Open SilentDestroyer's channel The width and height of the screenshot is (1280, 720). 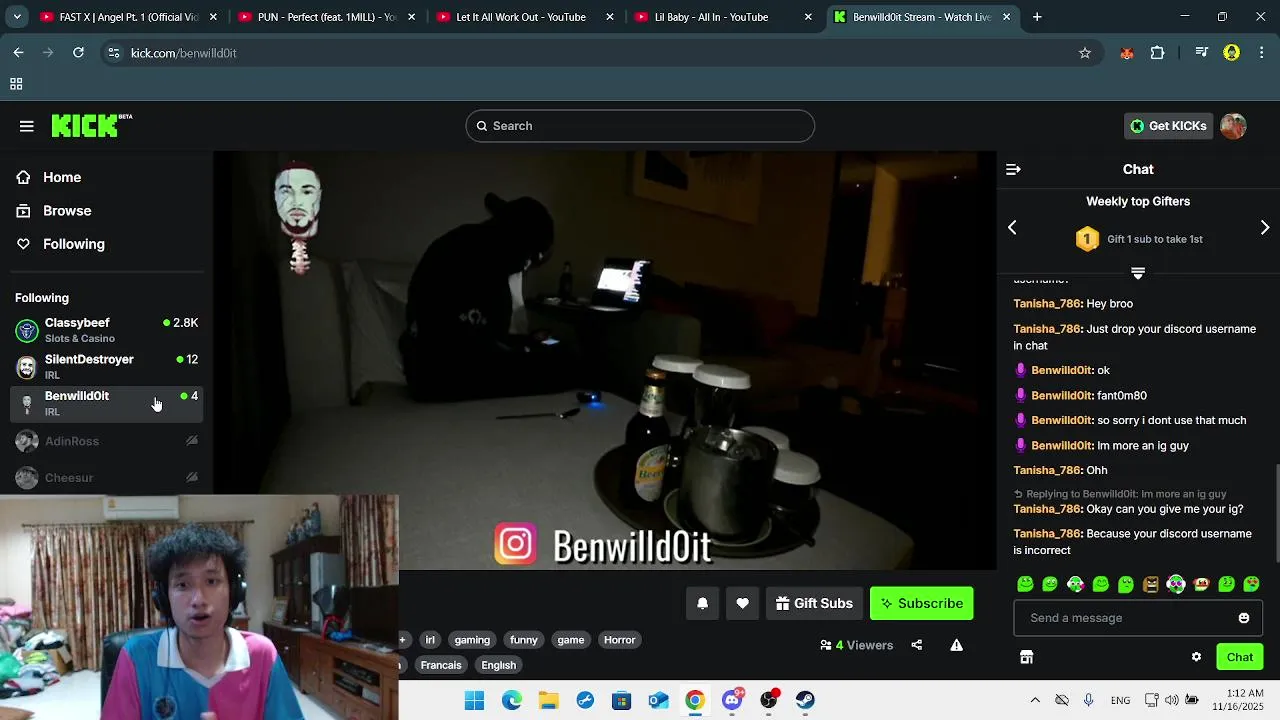(x=106, y=366)
